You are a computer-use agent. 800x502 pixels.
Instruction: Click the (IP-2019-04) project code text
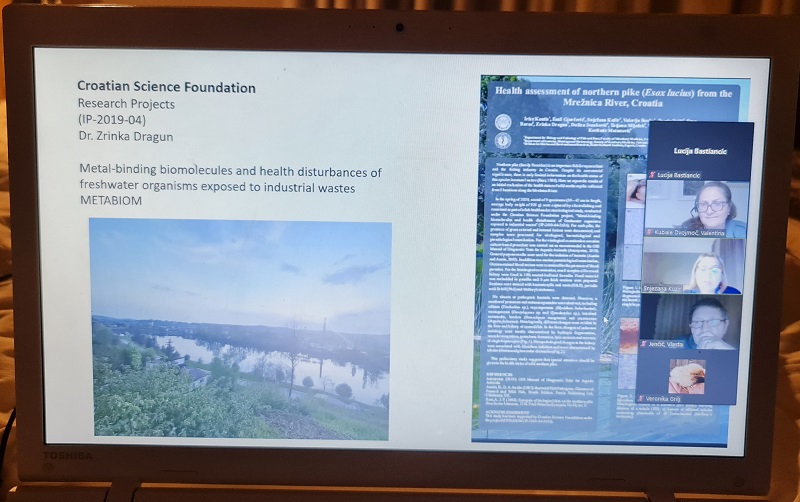(x=112, y=120)
